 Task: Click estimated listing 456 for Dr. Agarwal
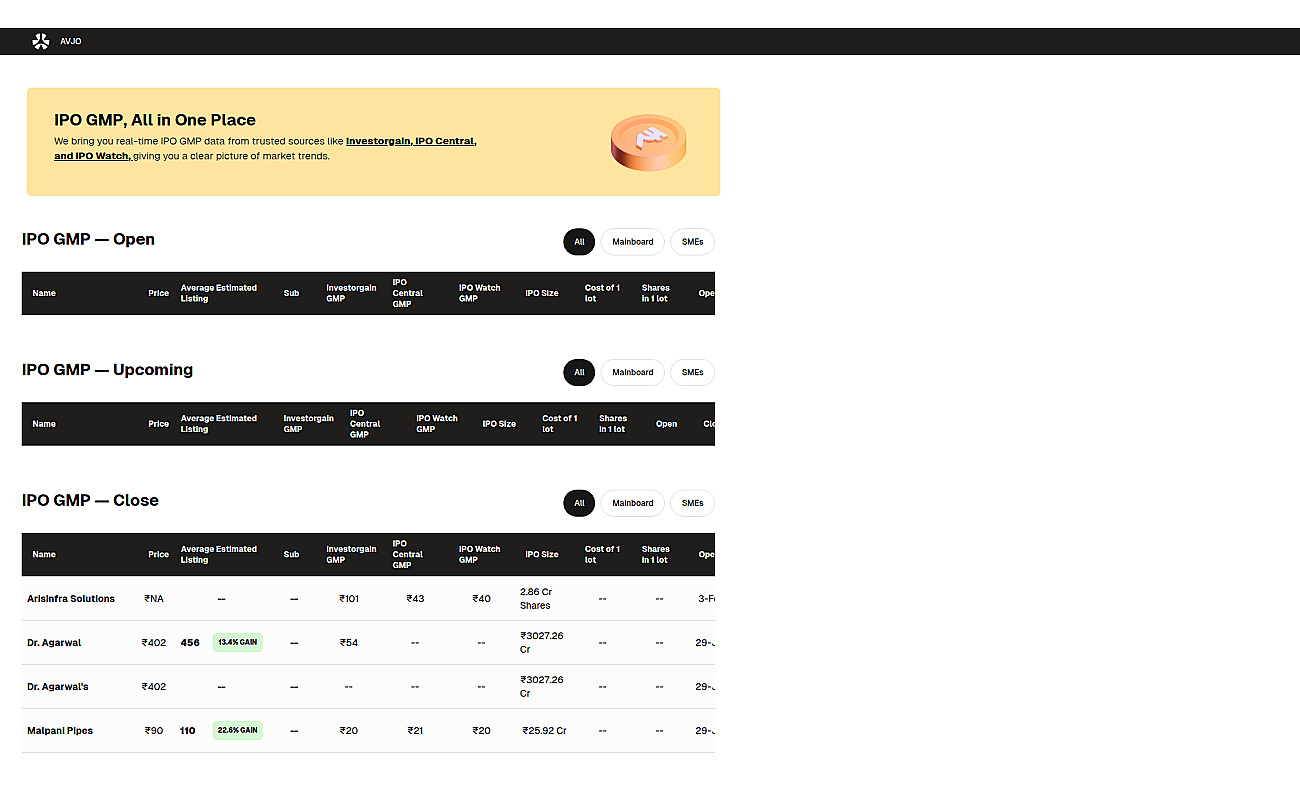coord(190,643)
